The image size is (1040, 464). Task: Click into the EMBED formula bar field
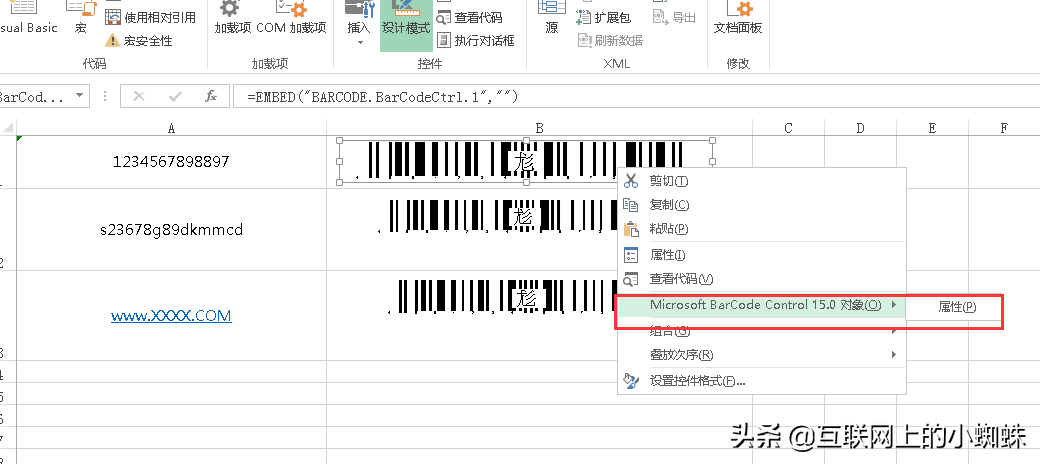coord(637,96)
